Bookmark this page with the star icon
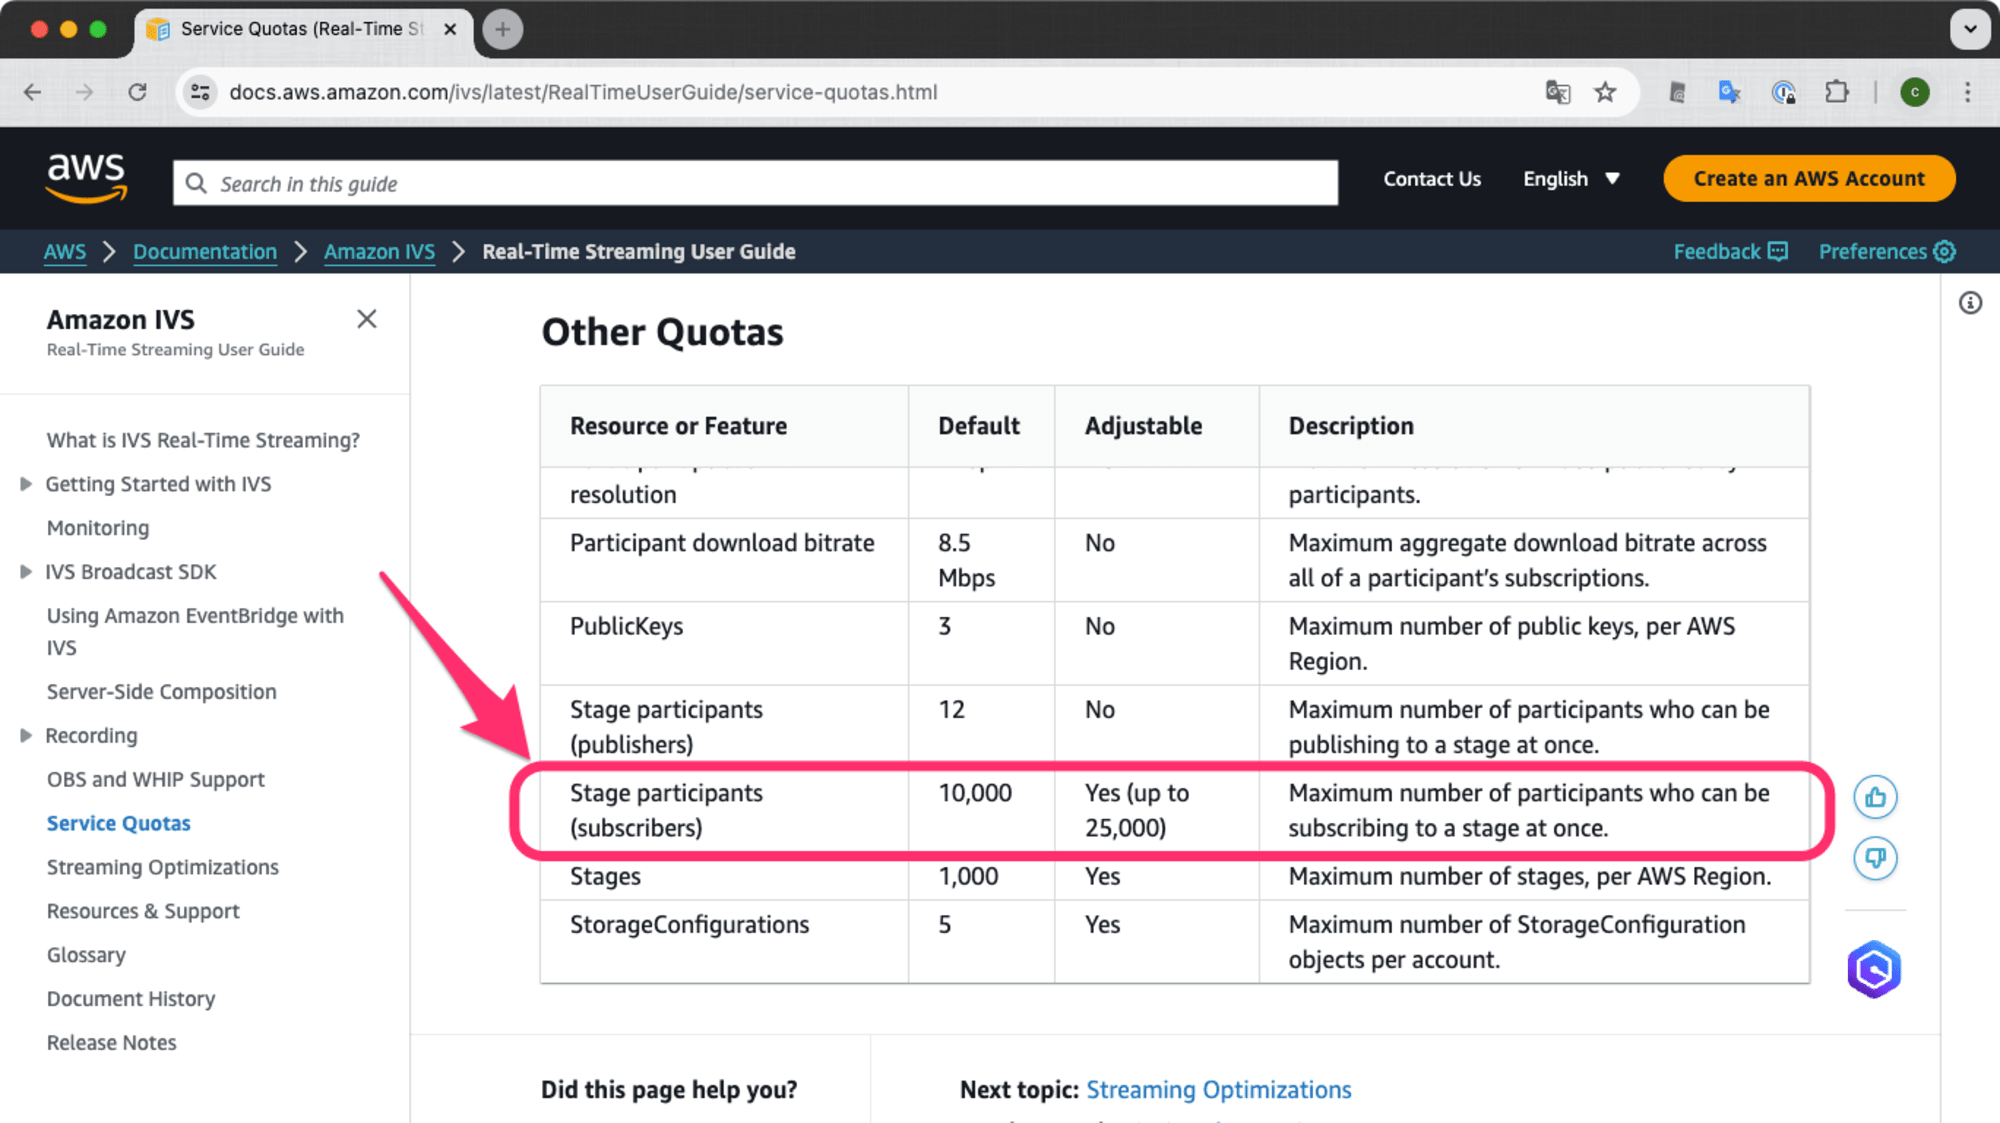This screenshot has height=1123, width=2000. pos(1605,92)
